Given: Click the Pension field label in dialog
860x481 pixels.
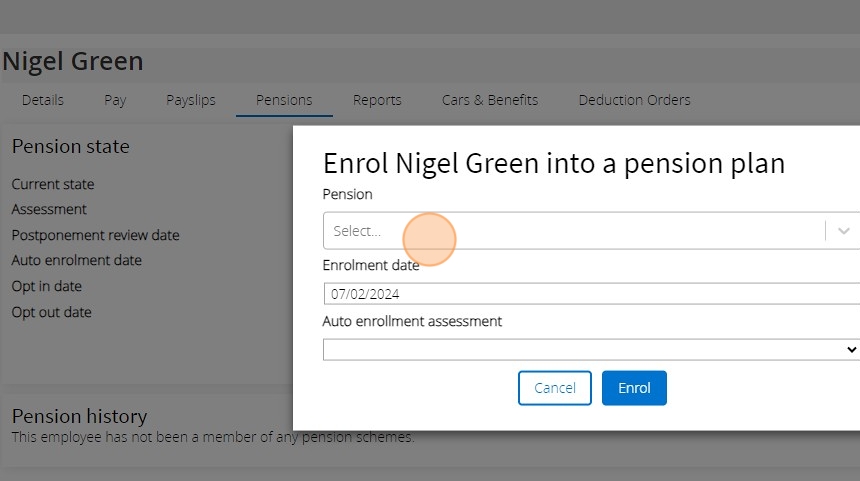Looking at the screenshot, I should point(347,194).
